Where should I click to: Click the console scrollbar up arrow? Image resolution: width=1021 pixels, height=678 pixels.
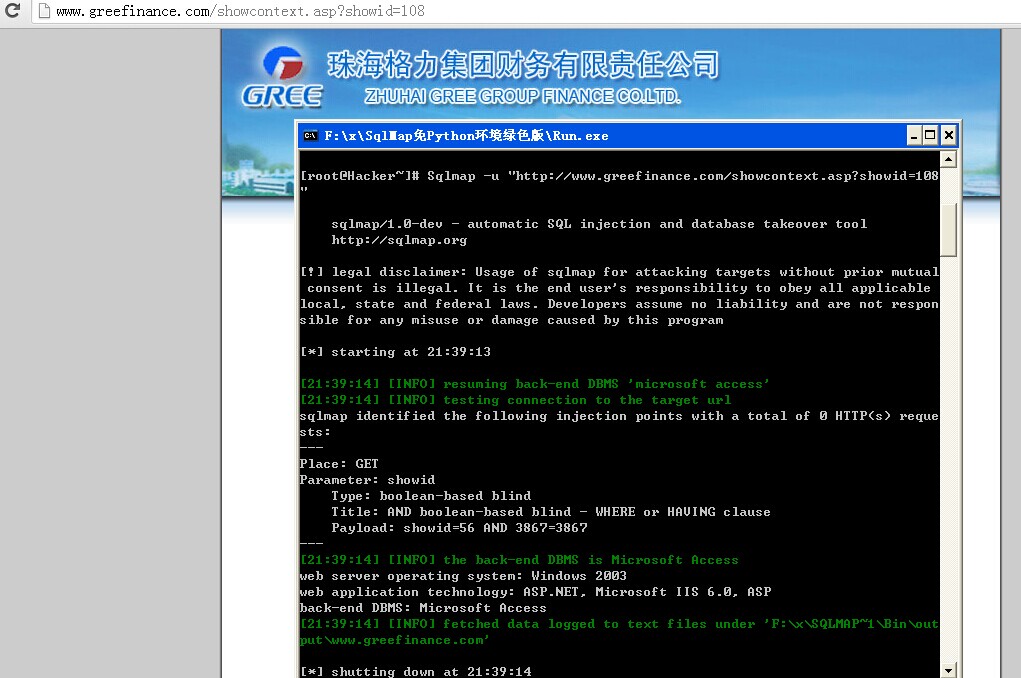949,159
